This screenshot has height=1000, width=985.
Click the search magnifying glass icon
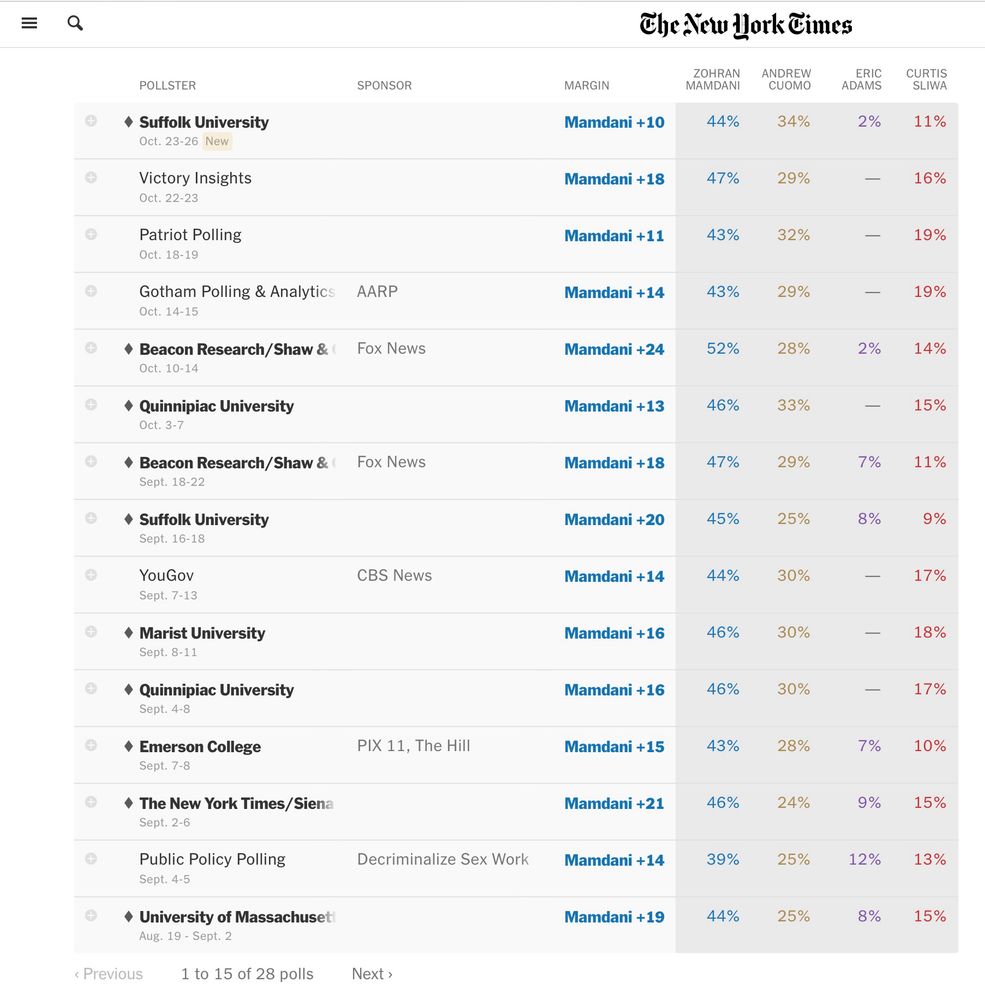coord(75,23)
